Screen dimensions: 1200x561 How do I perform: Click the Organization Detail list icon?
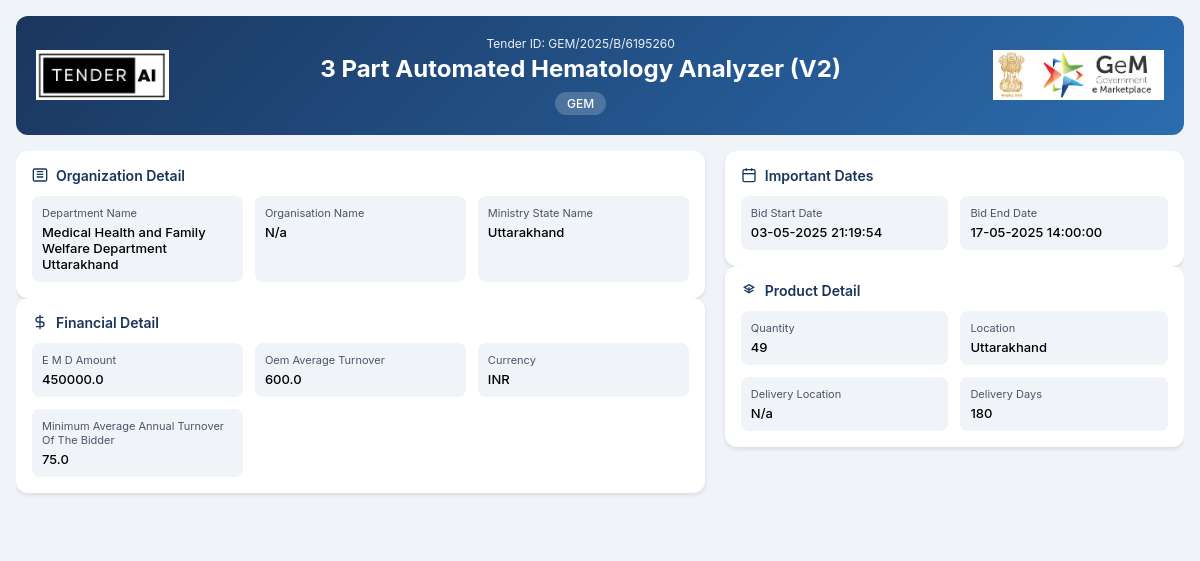[x=40, y=175]
